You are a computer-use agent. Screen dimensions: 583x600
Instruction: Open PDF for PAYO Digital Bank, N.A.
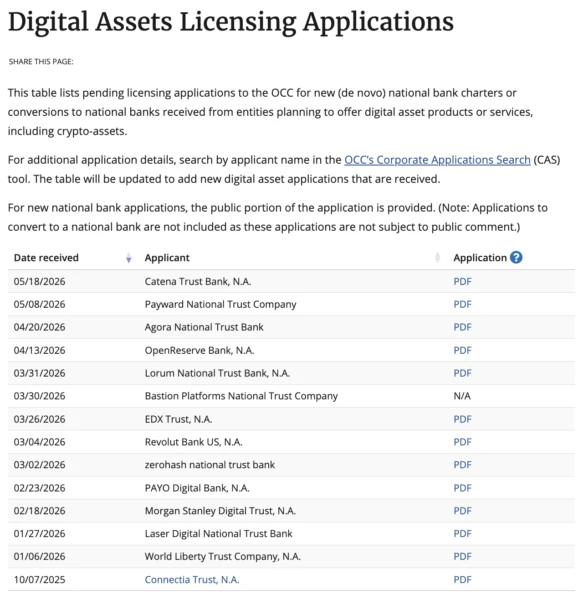(x=462, y=488)
